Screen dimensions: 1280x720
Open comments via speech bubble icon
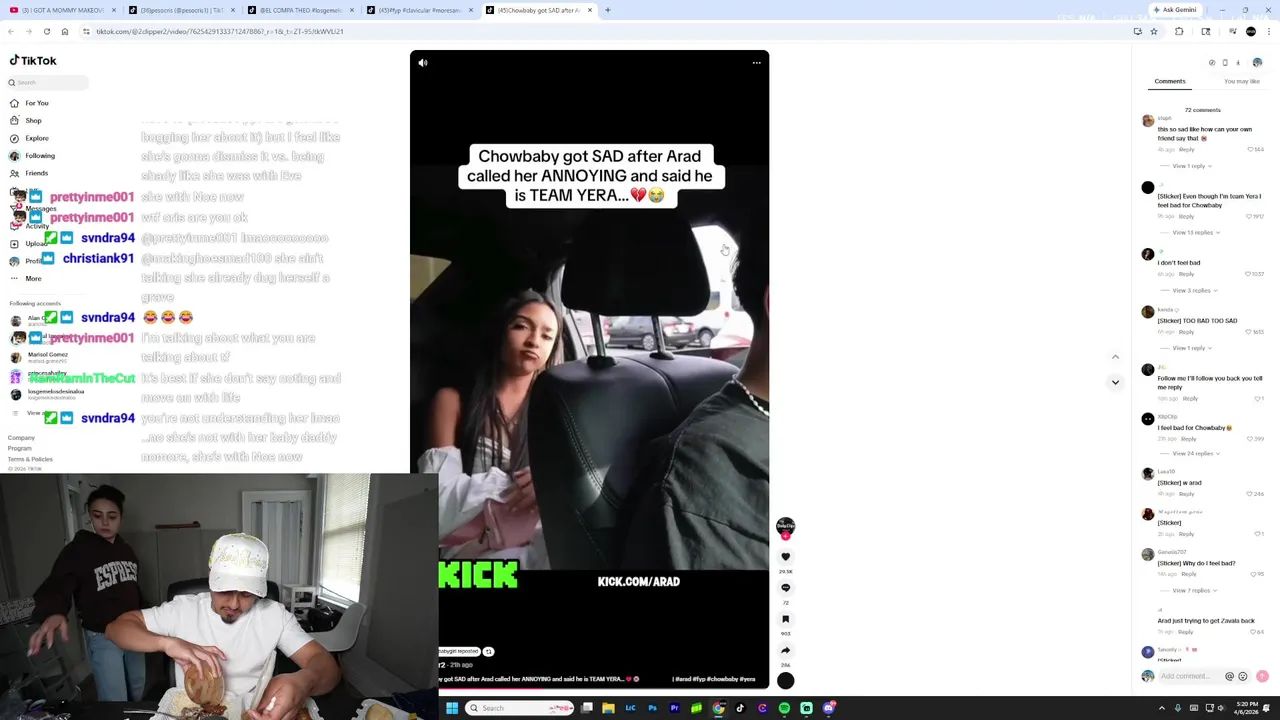785,588
